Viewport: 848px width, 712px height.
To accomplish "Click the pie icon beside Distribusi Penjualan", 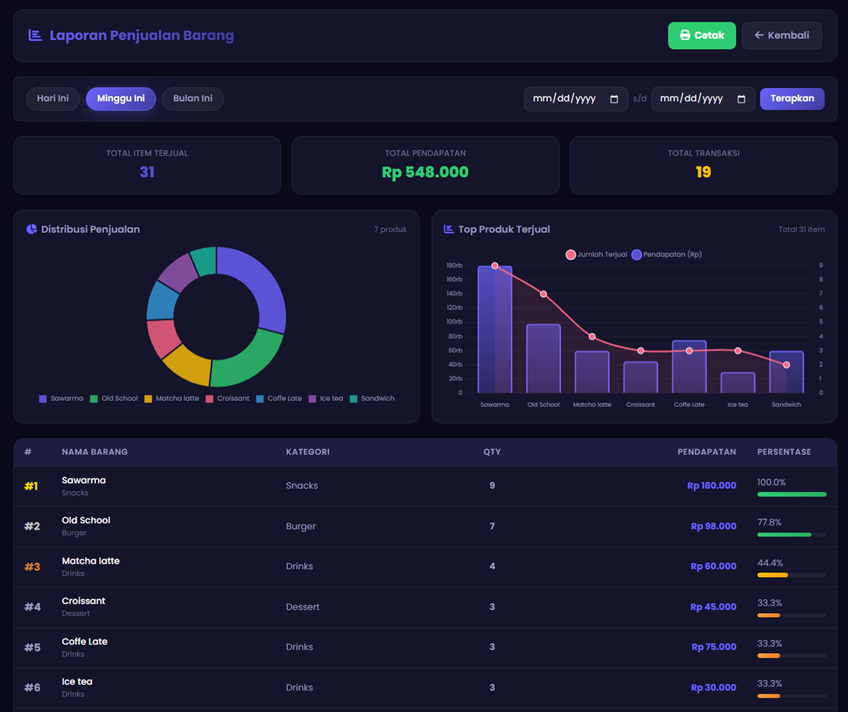I will point(31,229).
